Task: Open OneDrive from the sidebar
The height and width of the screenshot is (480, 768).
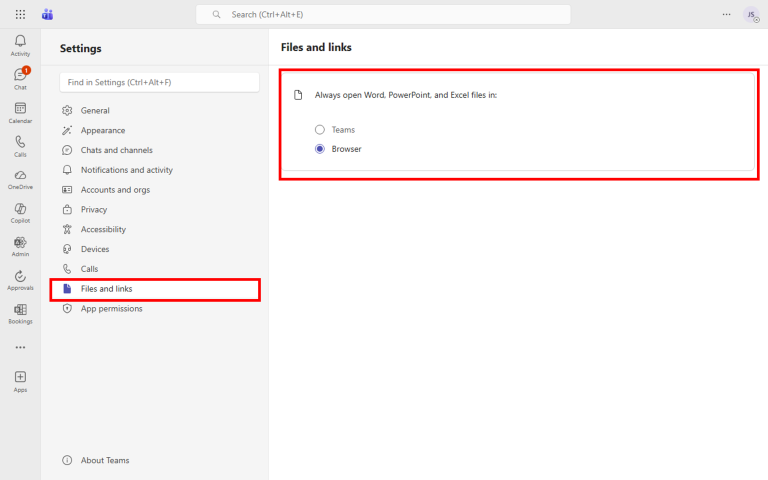Action: click(x=20, y=178)
